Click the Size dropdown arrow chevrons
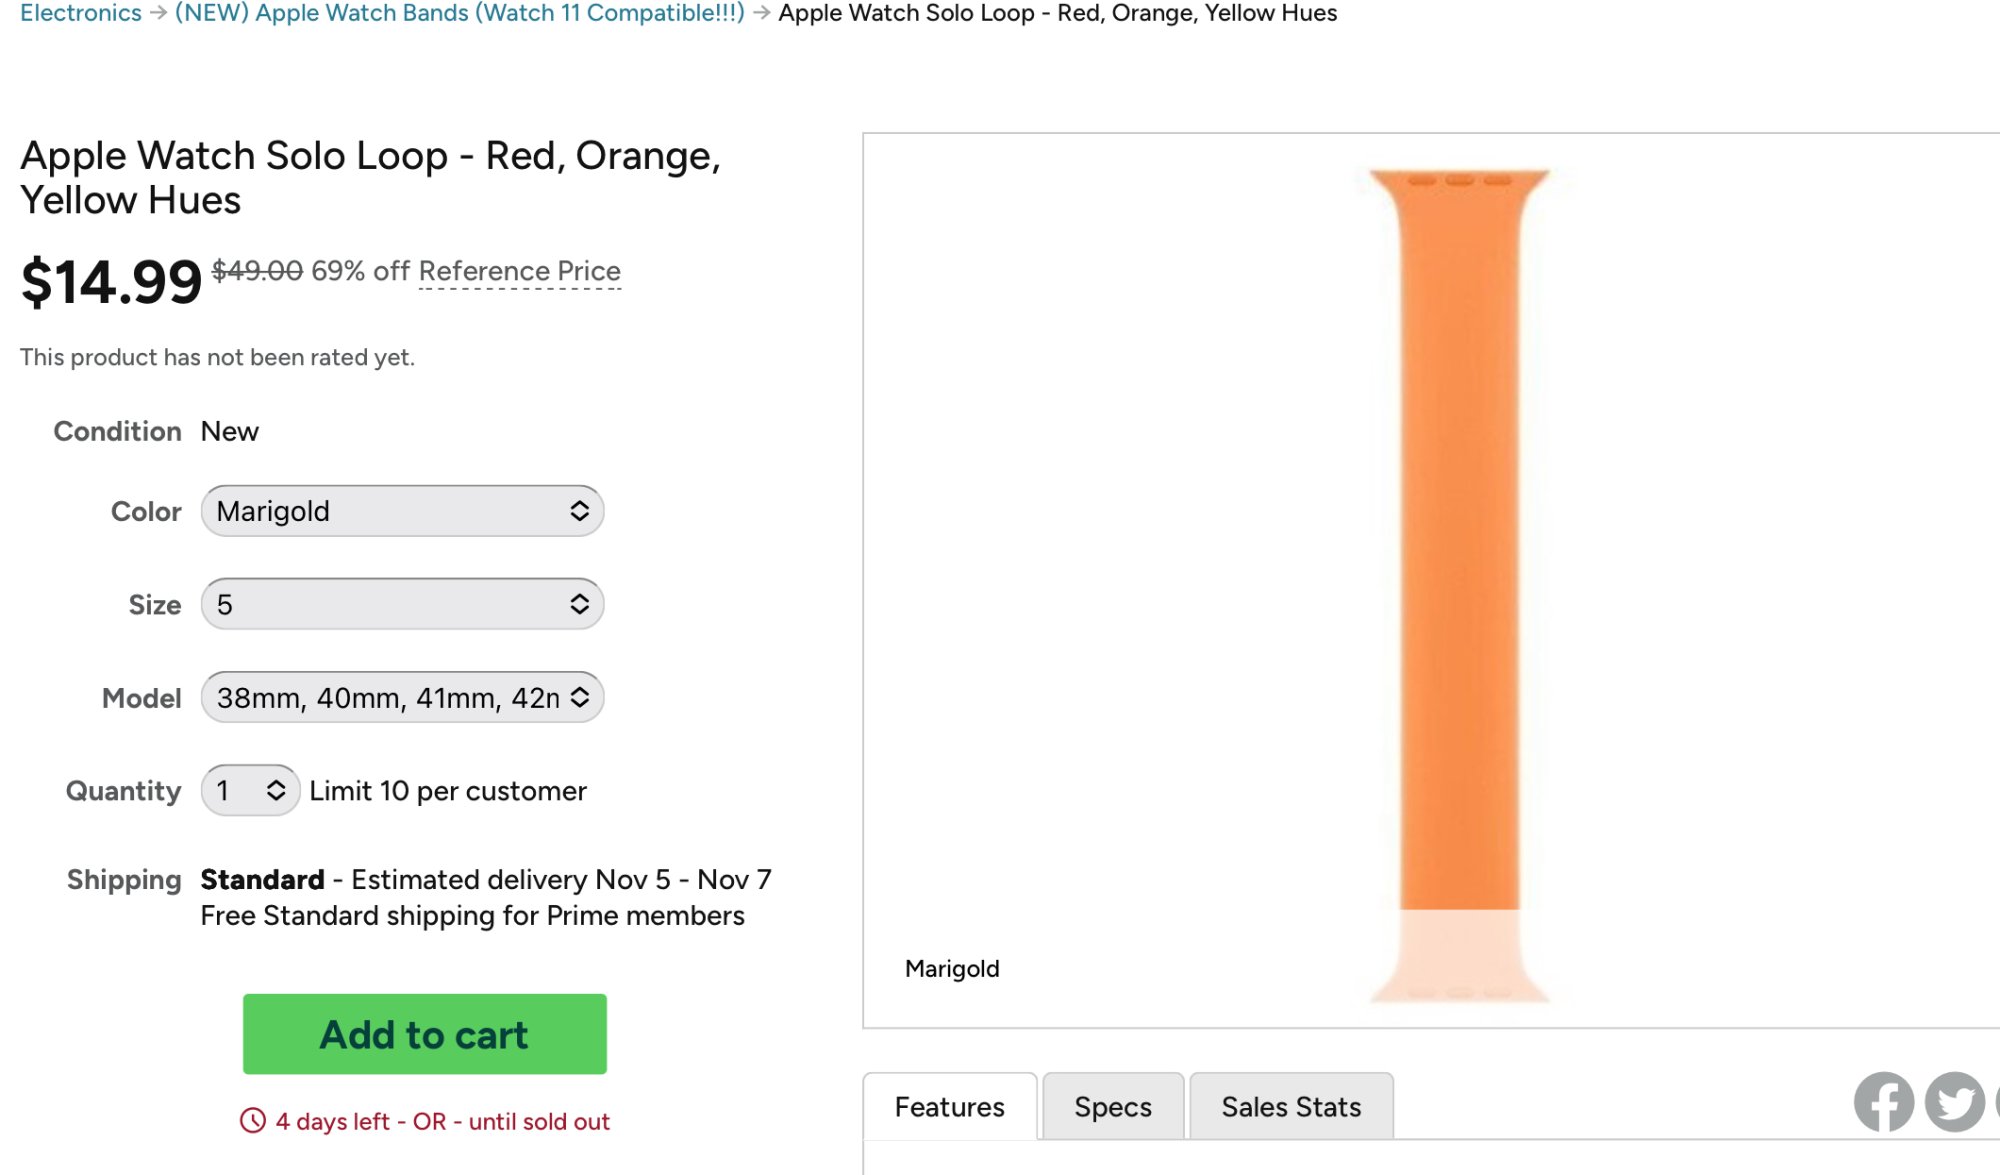The image size is (2000, 1175). tap(579, 604)
